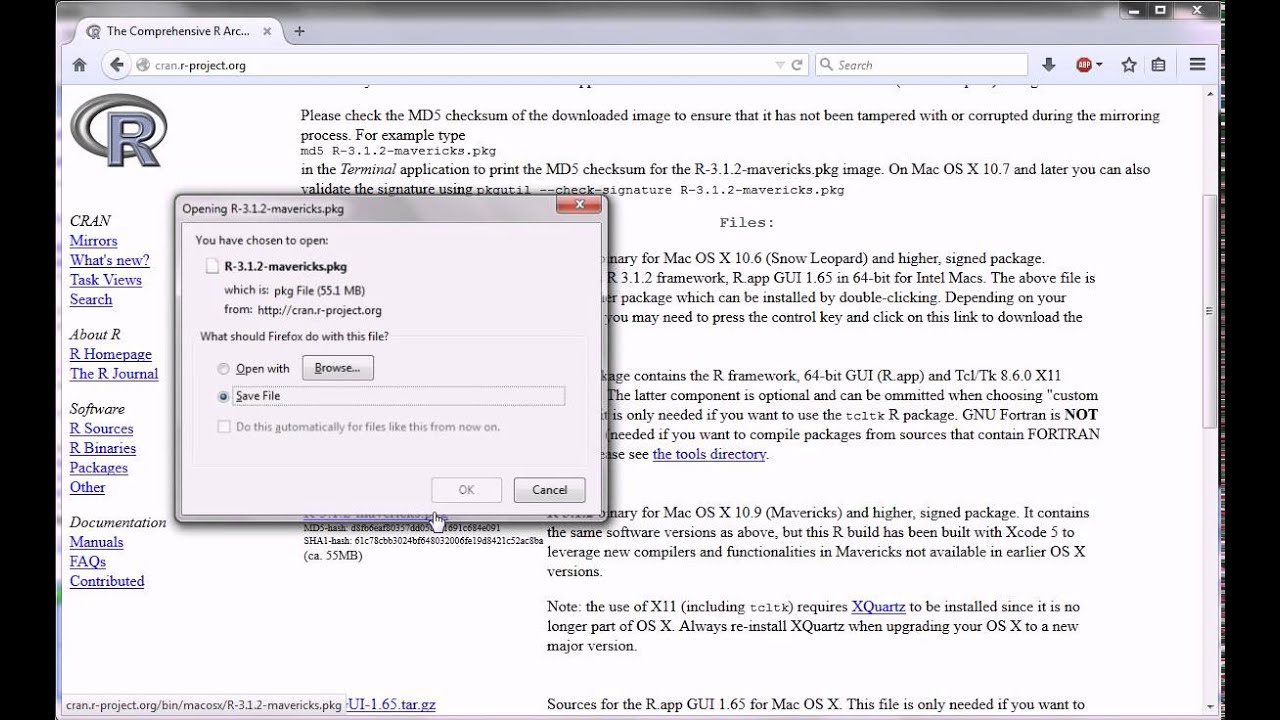Bookmark this page with the star icon
Screen dimensions: 1280x720
point(1129,65)
